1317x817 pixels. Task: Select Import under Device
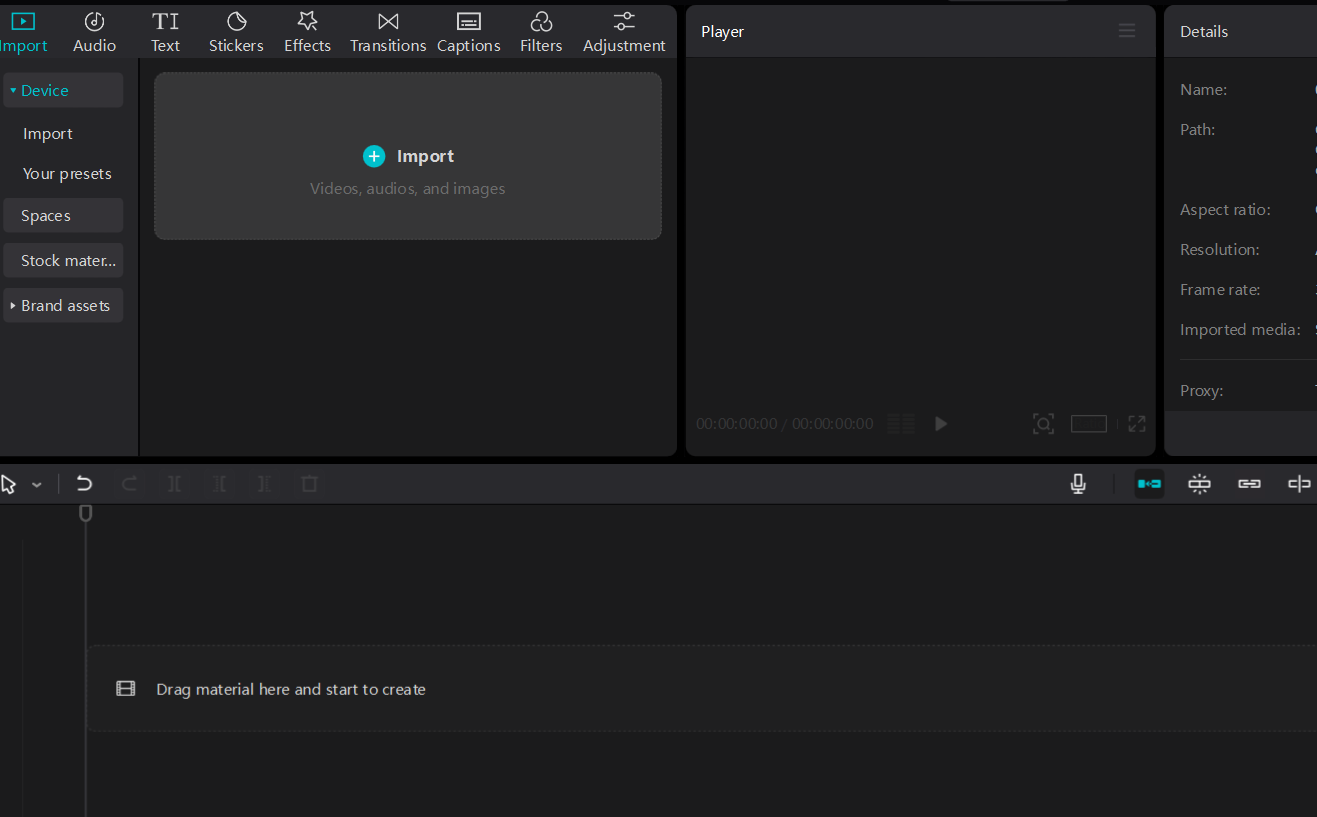pyautogui.click(x=48, y=134)
